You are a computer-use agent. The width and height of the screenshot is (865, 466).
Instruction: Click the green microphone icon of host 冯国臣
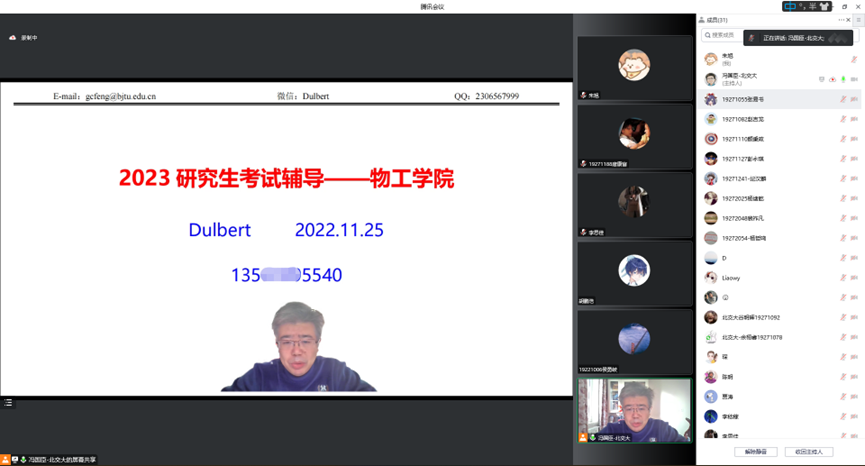843,80
